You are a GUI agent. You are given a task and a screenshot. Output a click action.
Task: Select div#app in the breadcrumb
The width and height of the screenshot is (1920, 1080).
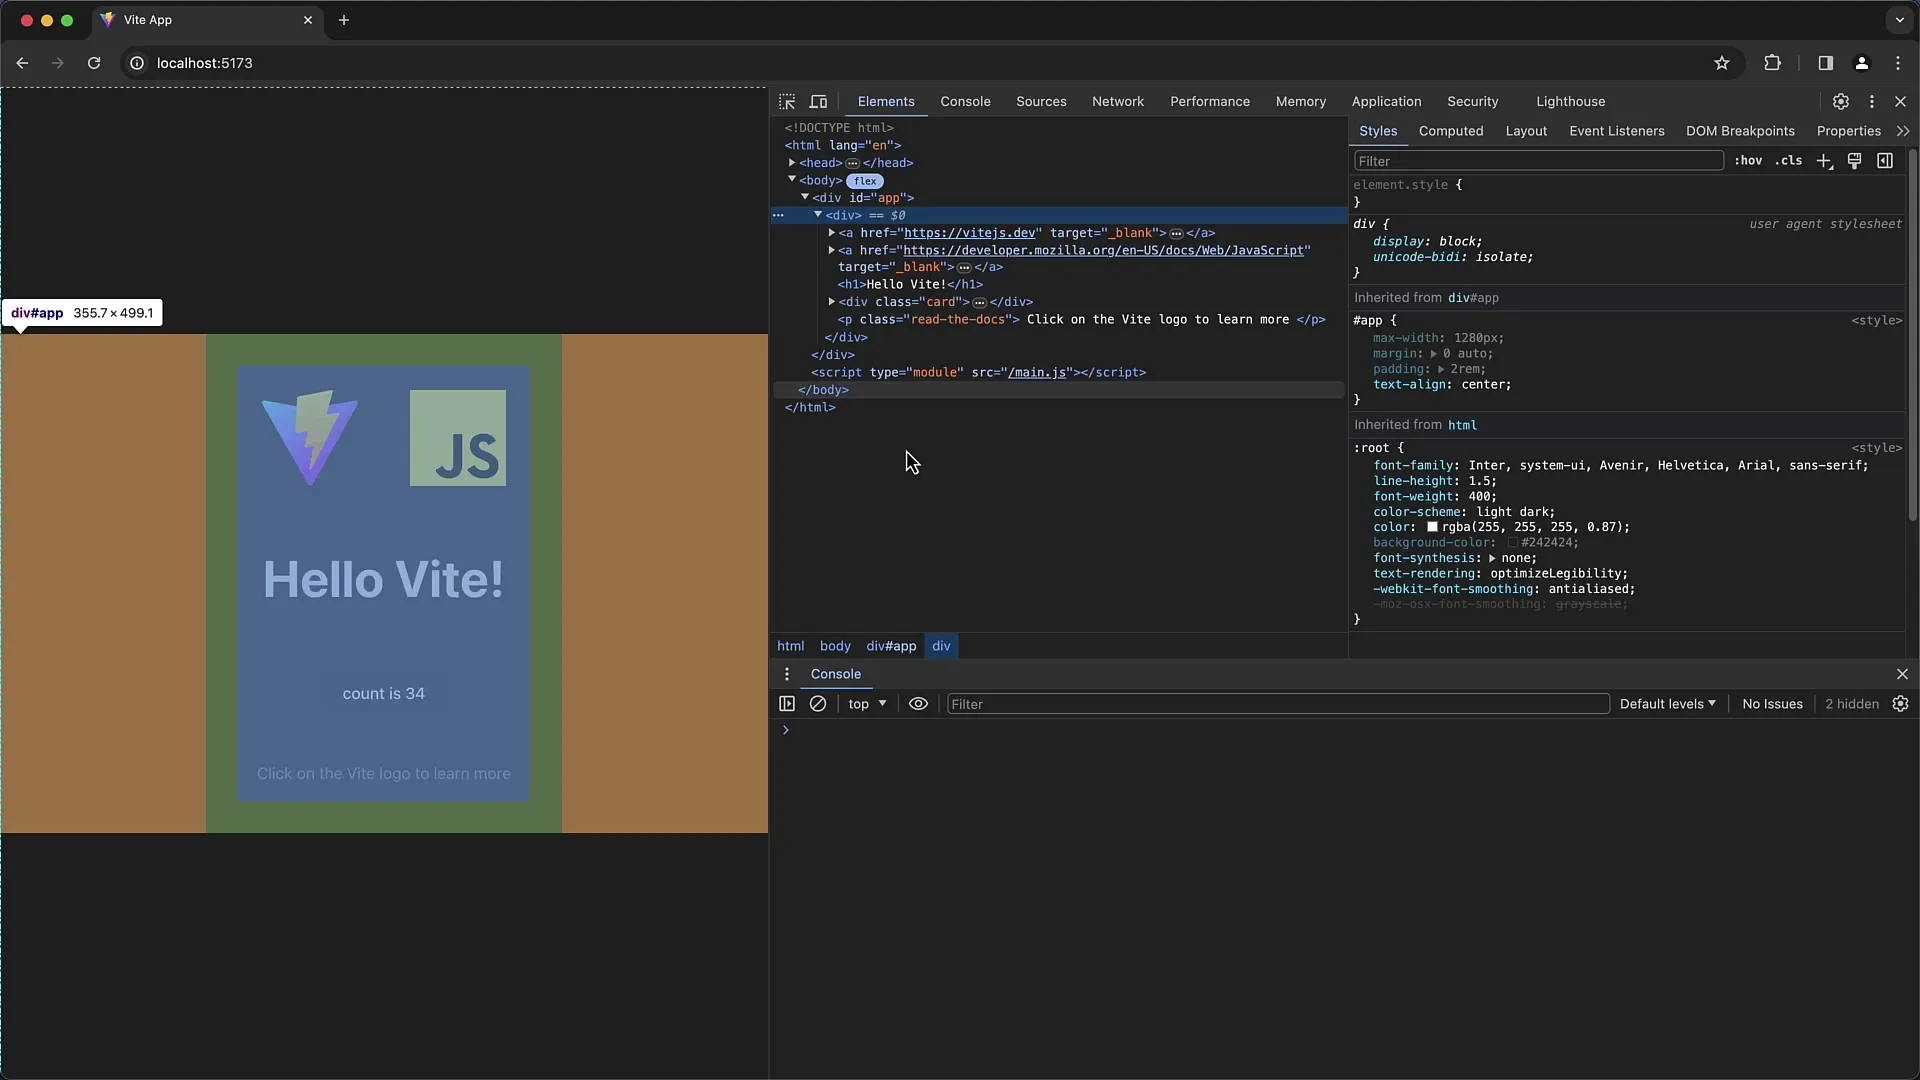pos(891,646)
